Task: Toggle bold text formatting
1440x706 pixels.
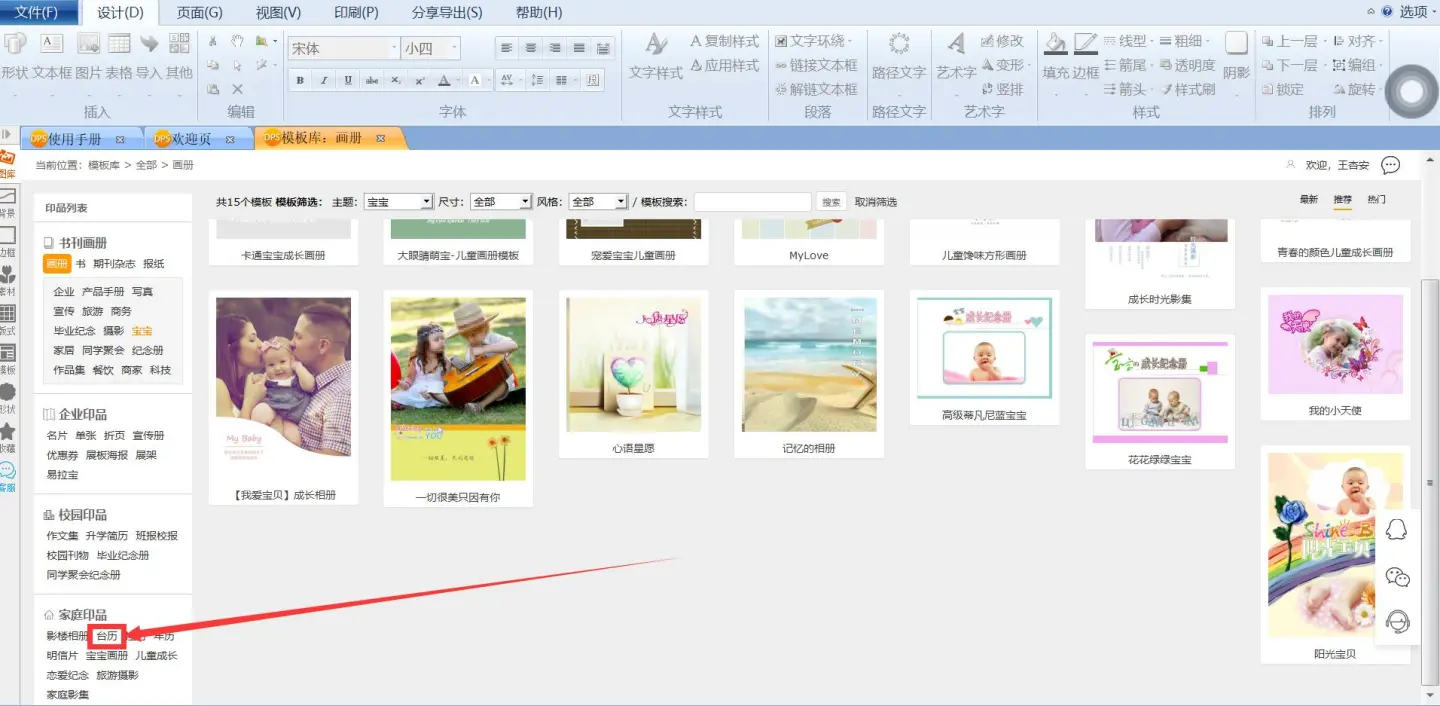Action: click(300, 80)
